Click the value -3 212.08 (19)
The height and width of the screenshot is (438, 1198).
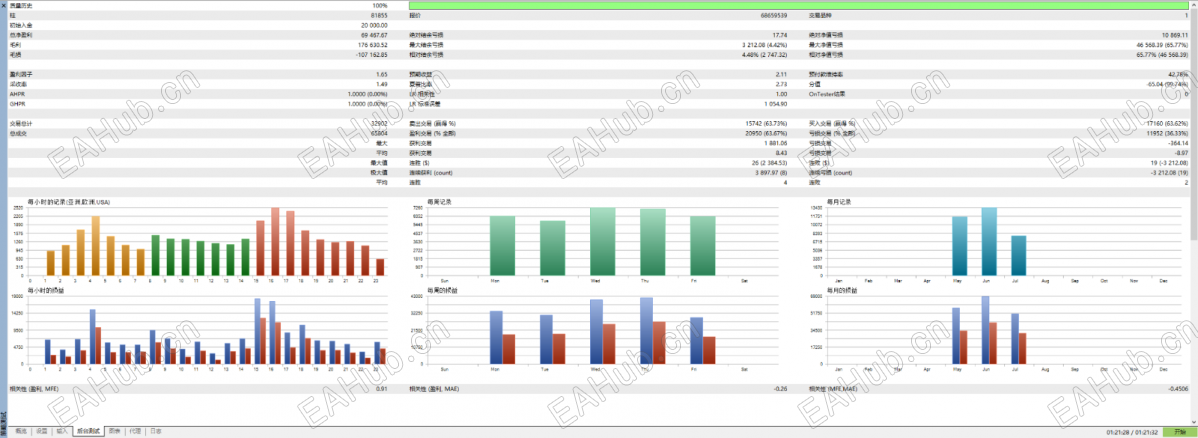coord(1171,173)
